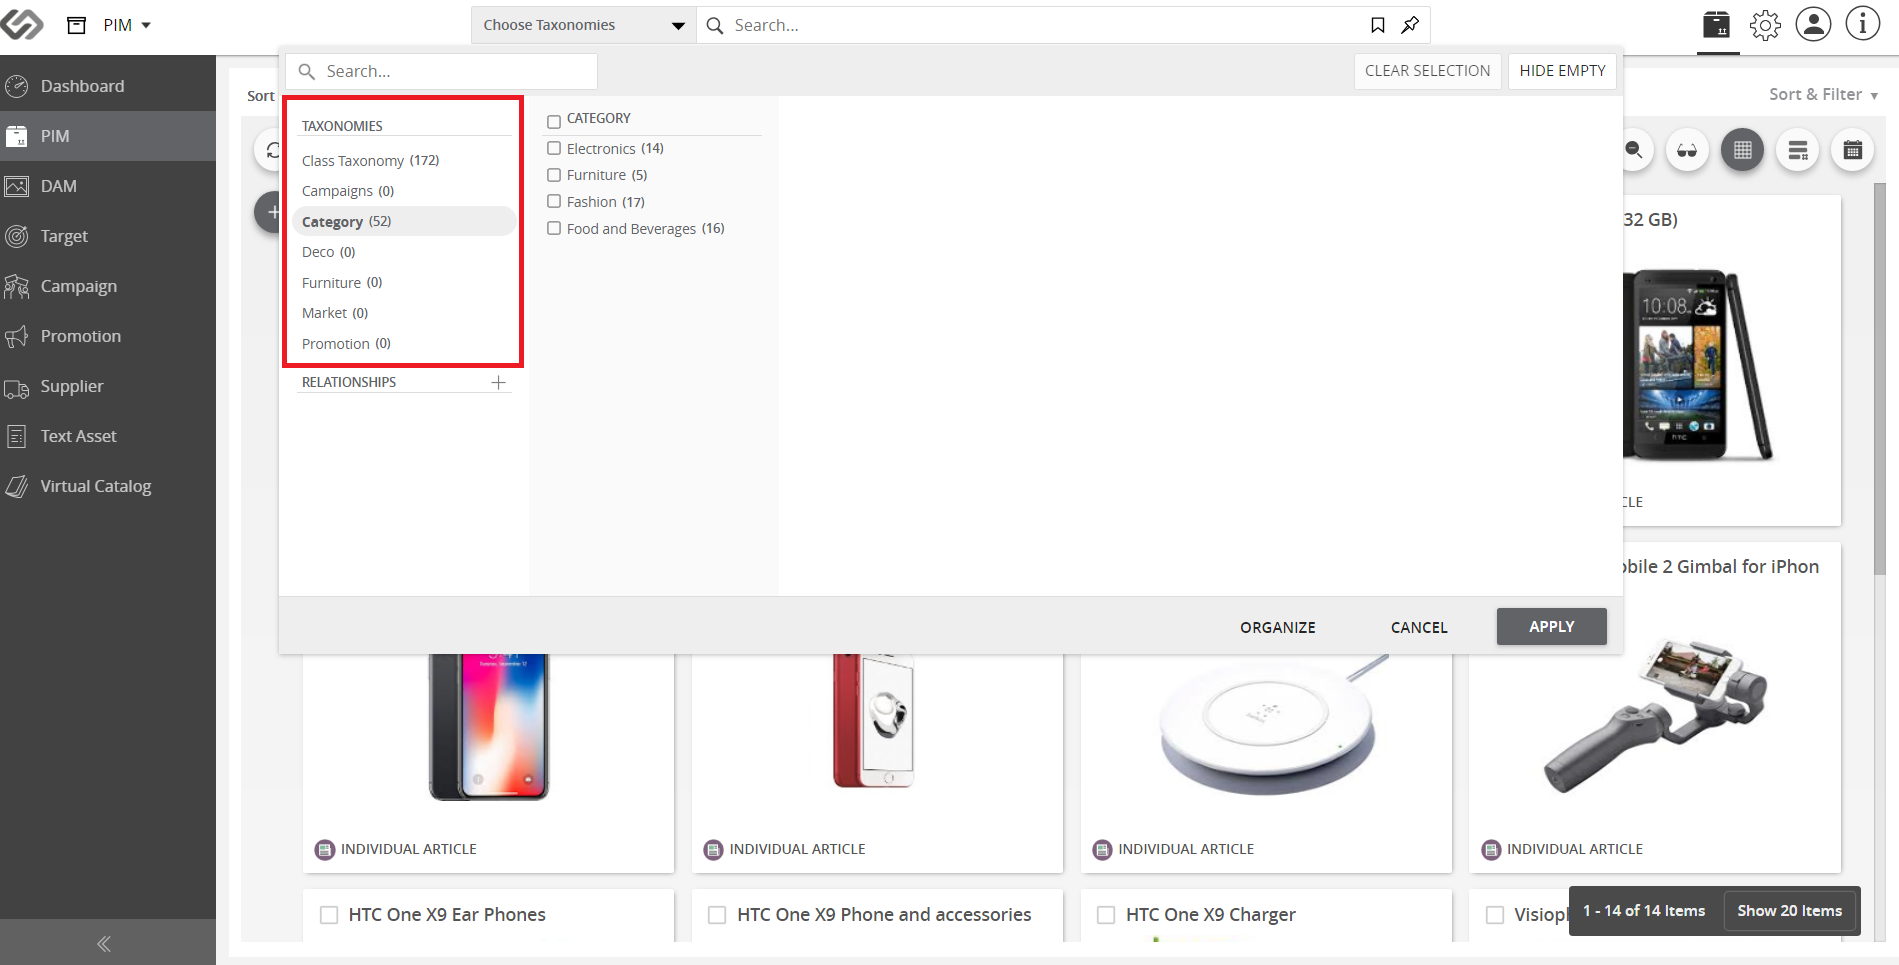
Task: Open the user profile icon
Action: (1813, 24)
